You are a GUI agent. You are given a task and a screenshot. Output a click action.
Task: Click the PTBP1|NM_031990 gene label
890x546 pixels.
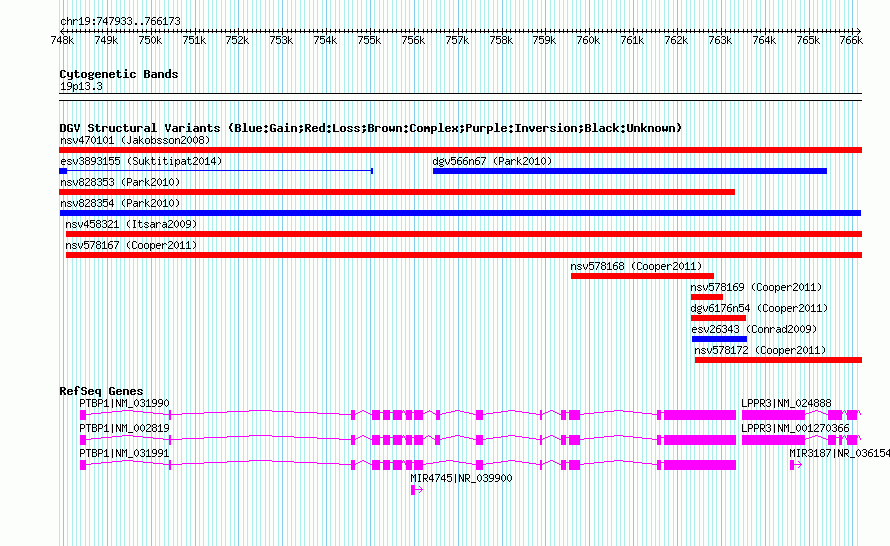point(124,404)
